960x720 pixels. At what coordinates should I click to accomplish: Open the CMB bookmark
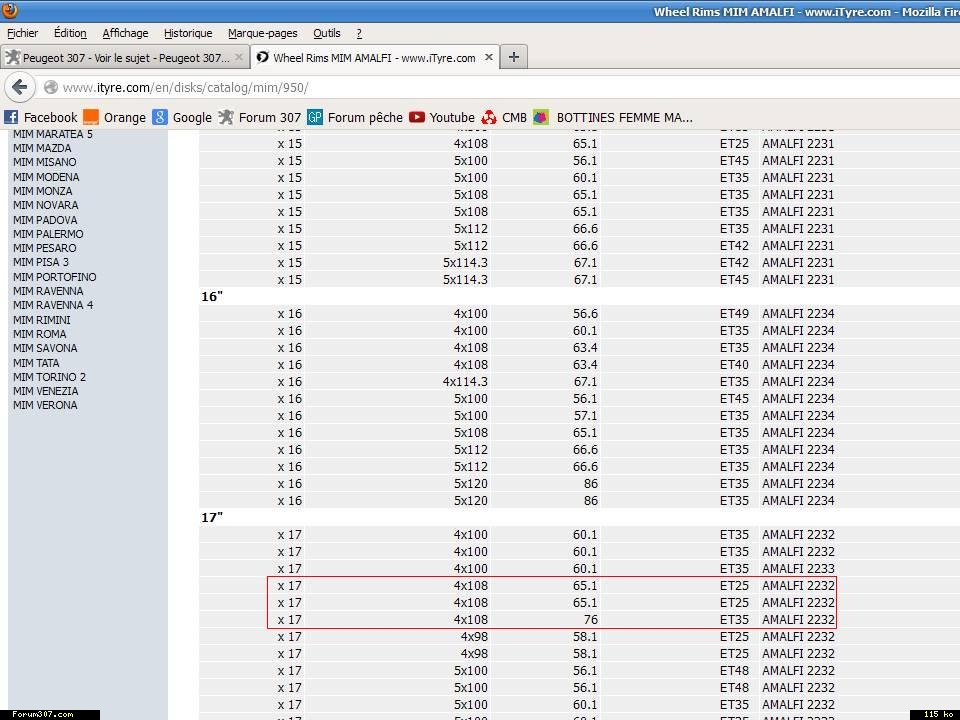(x=504, y=117)
